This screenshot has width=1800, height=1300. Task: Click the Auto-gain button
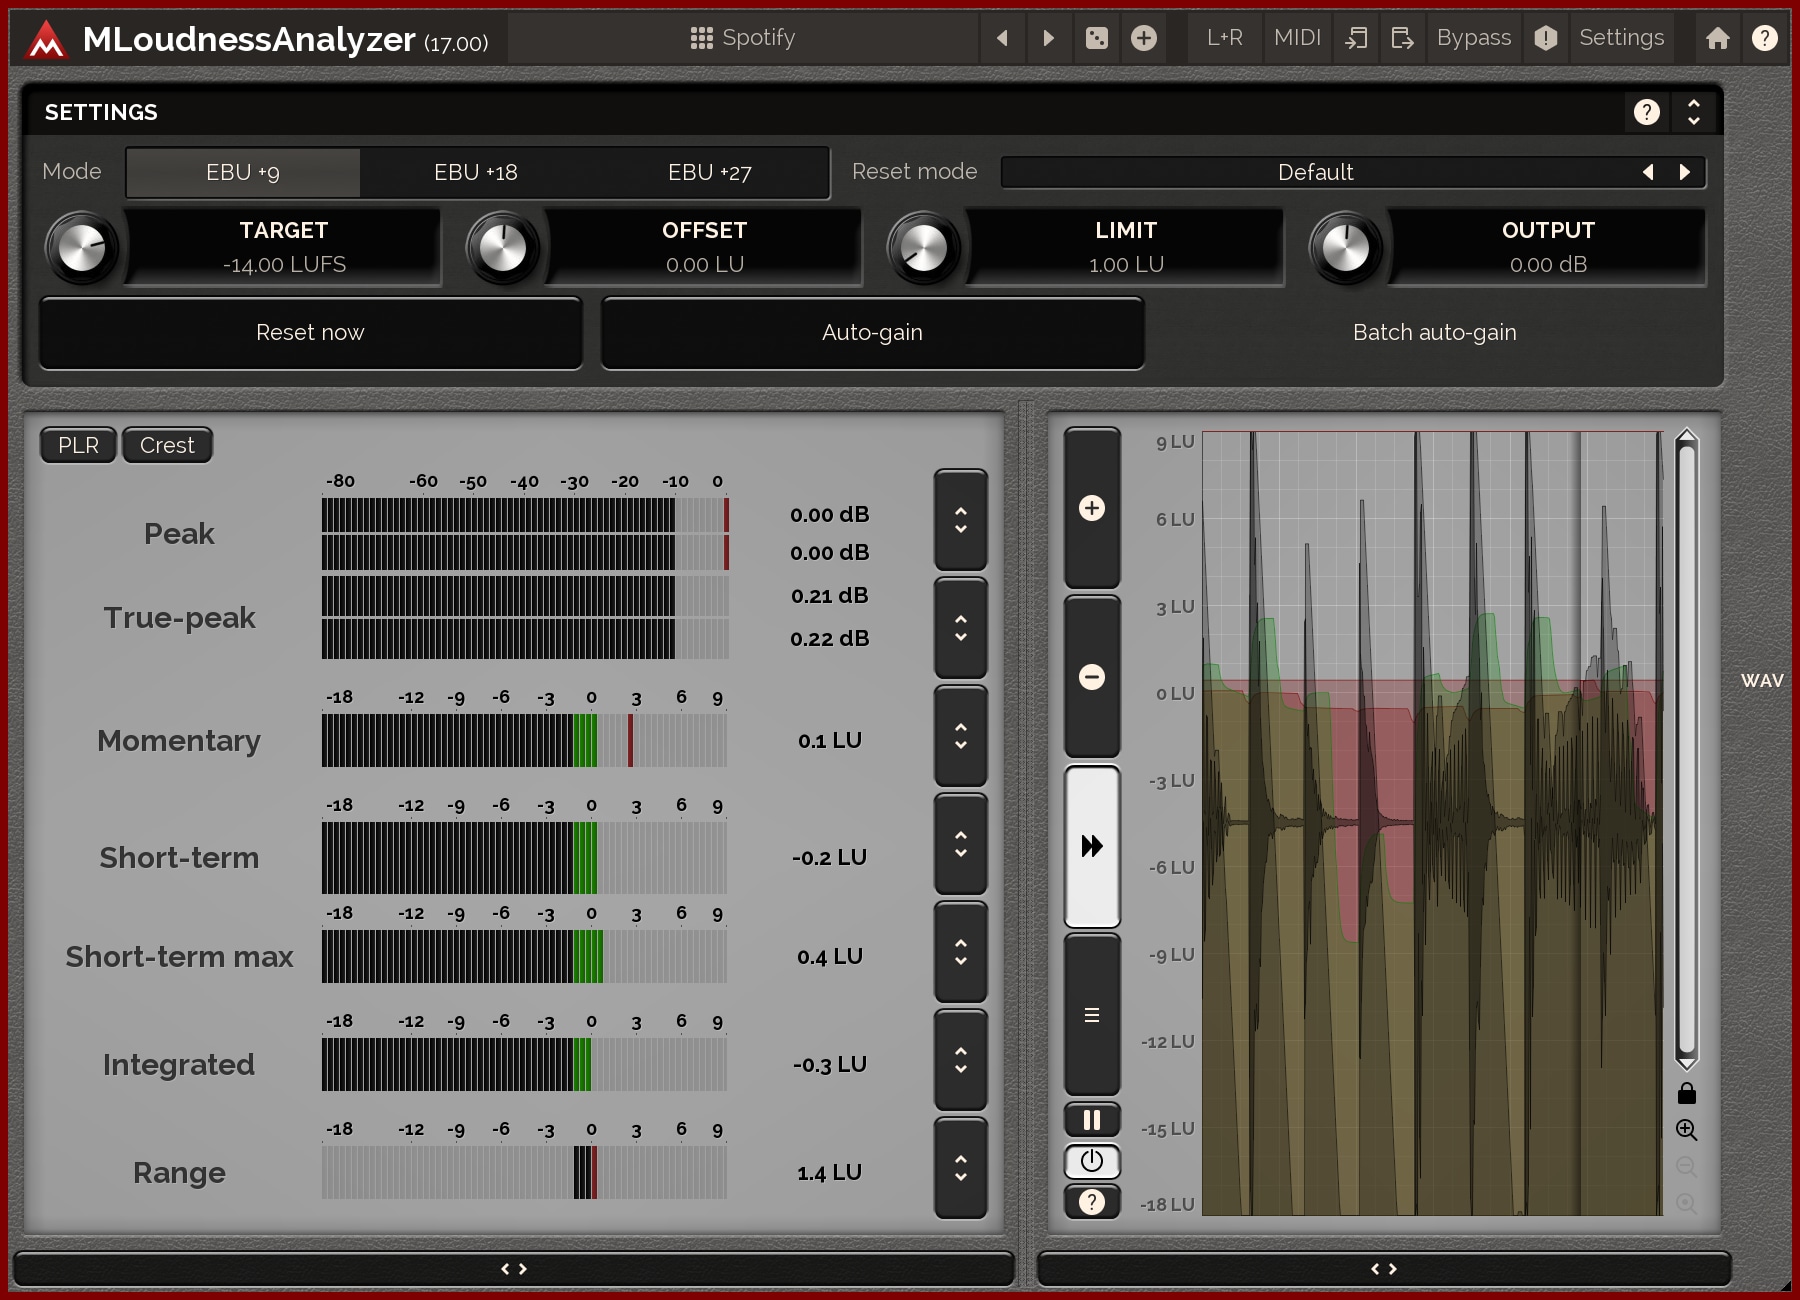pyautogui.click(x=872, y=333)
